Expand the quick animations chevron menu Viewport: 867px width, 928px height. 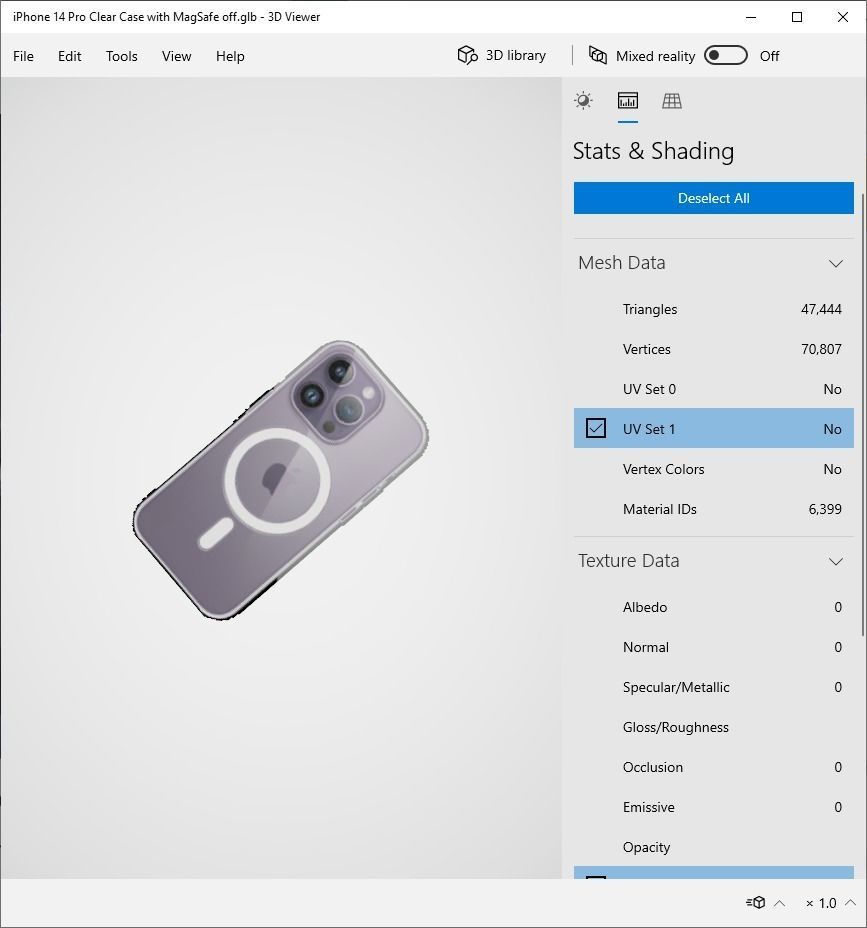pyautogui.click(x=780, y=903)
